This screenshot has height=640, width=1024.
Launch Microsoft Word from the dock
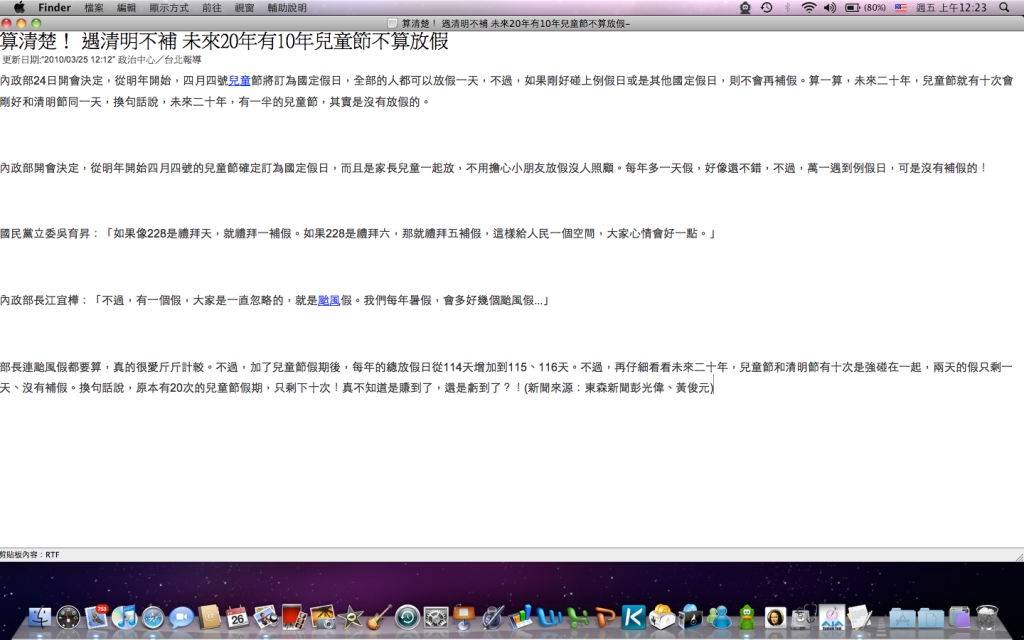[548, 617]
